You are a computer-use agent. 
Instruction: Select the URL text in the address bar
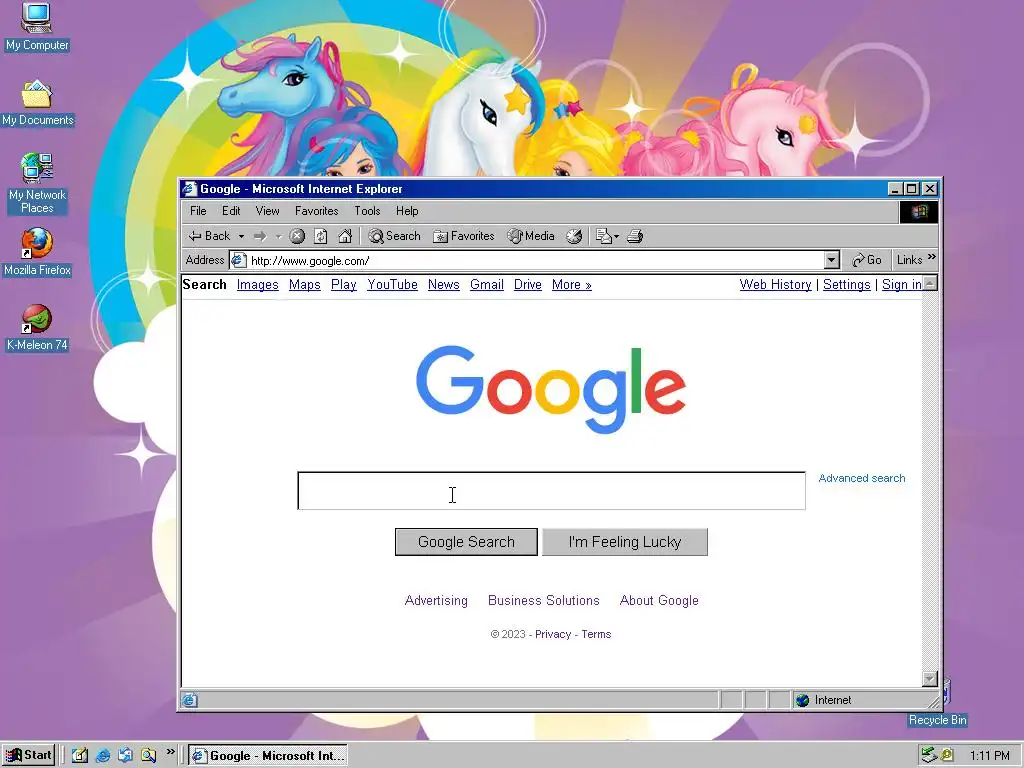[x=310, y=261]
